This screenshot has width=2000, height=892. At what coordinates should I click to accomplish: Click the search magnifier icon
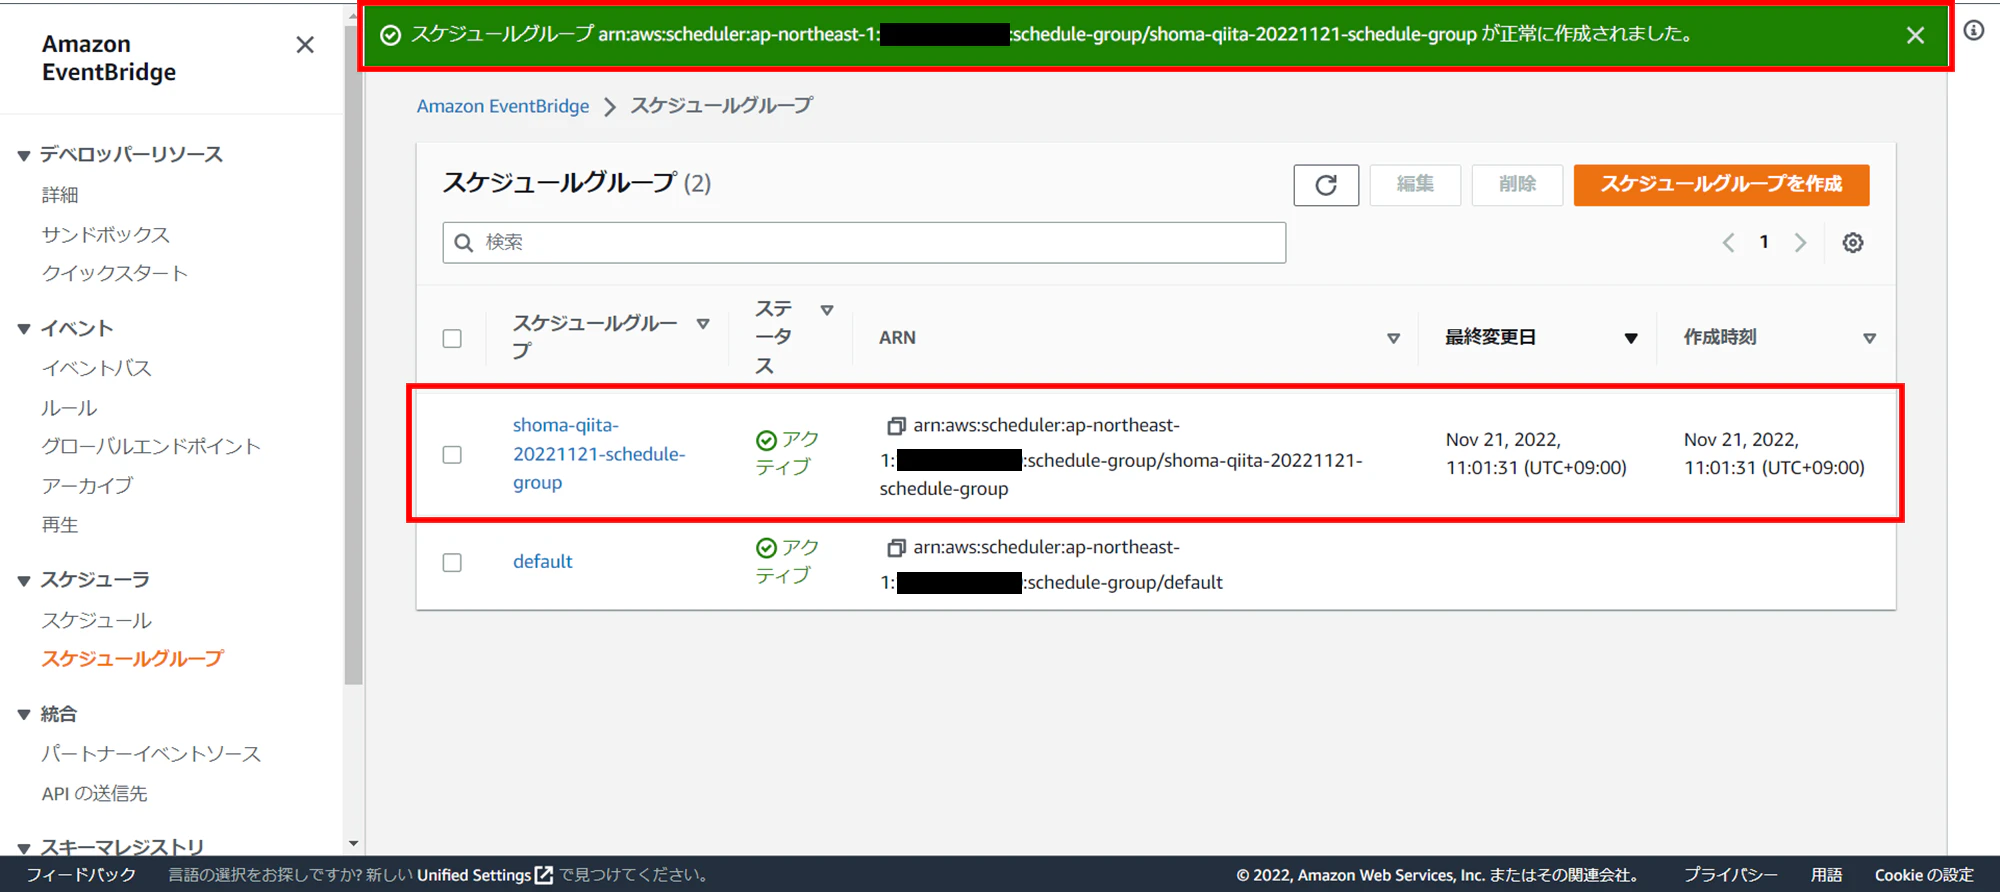(464, 243)
